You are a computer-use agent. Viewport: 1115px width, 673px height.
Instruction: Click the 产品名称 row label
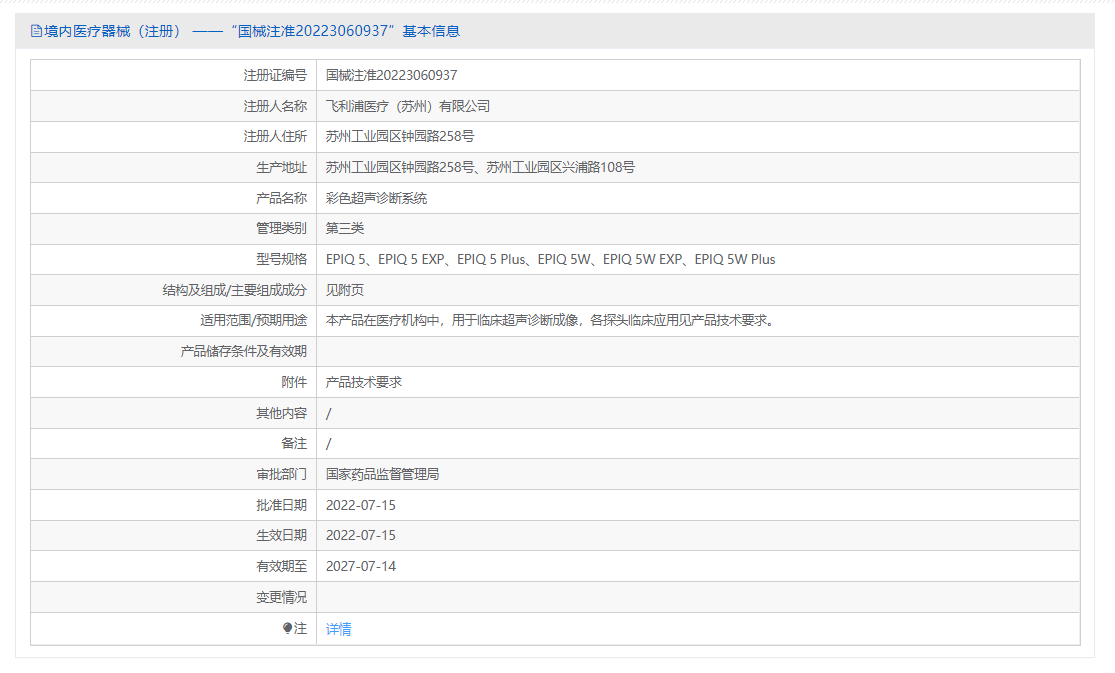282,198
